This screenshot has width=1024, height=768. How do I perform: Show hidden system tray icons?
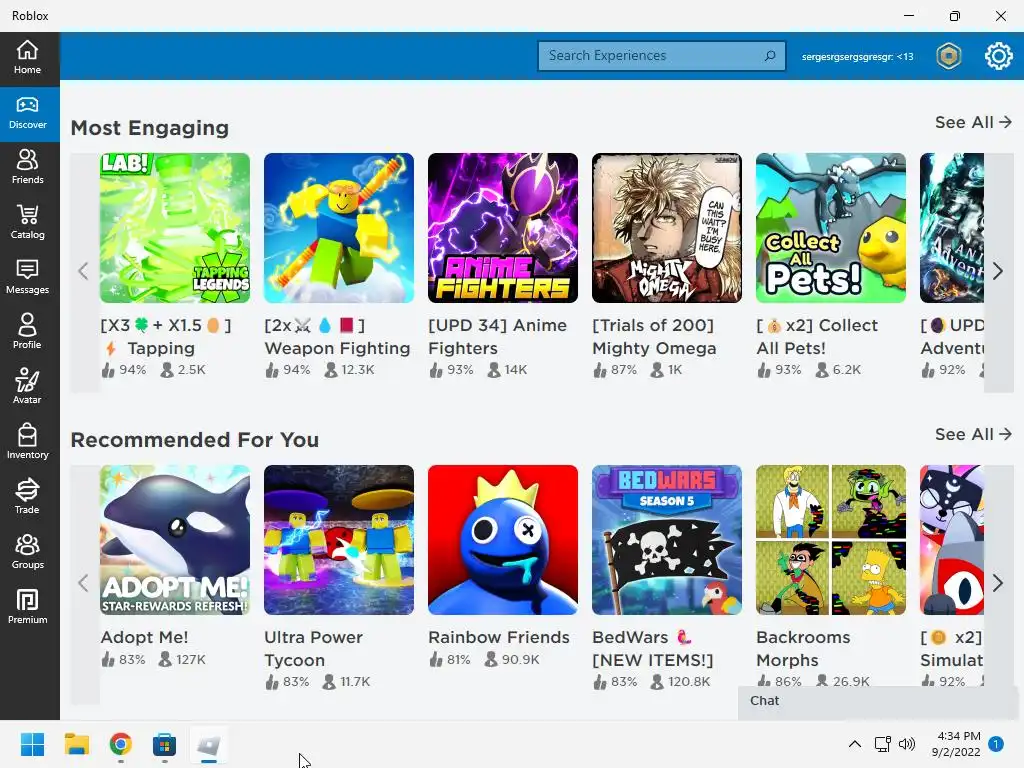(x=855, y=744)
